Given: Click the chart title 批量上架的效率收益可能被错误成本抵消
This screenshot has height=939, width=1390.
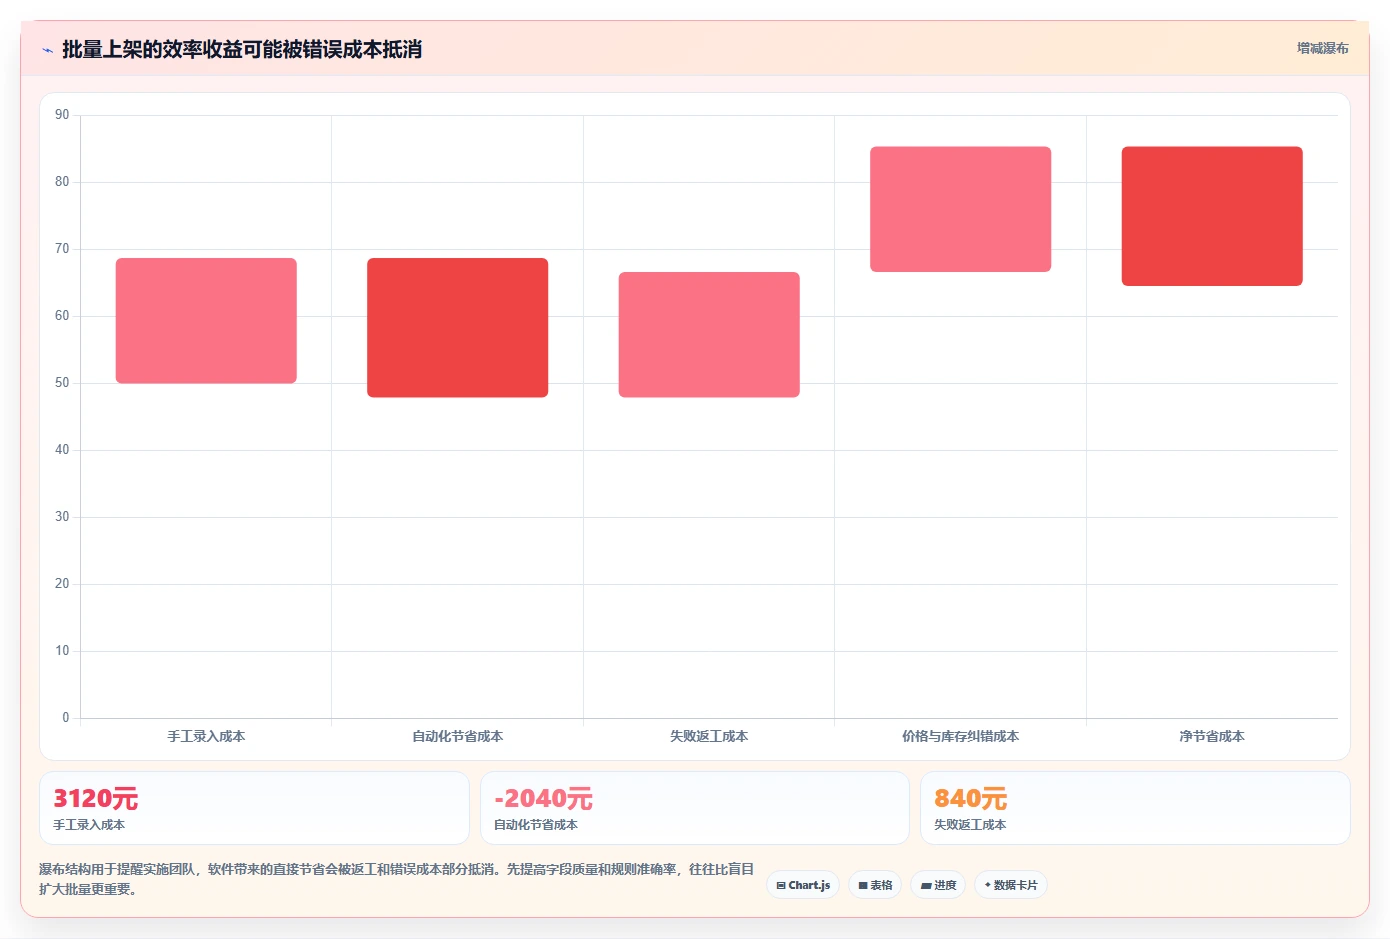Looking at the screenshot, I should tap(242, 49).
